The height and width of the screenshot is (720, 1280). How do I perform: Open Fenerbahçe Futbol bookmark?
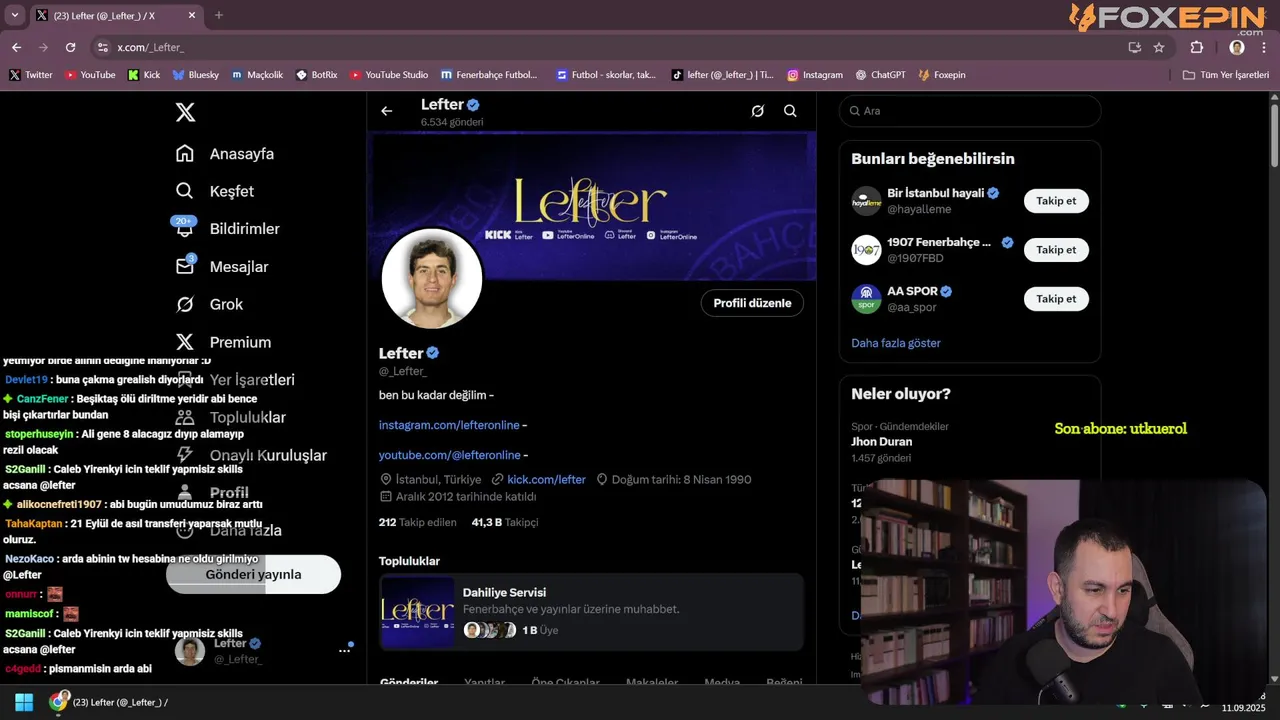pyautogui.click(x=489, y=75)
